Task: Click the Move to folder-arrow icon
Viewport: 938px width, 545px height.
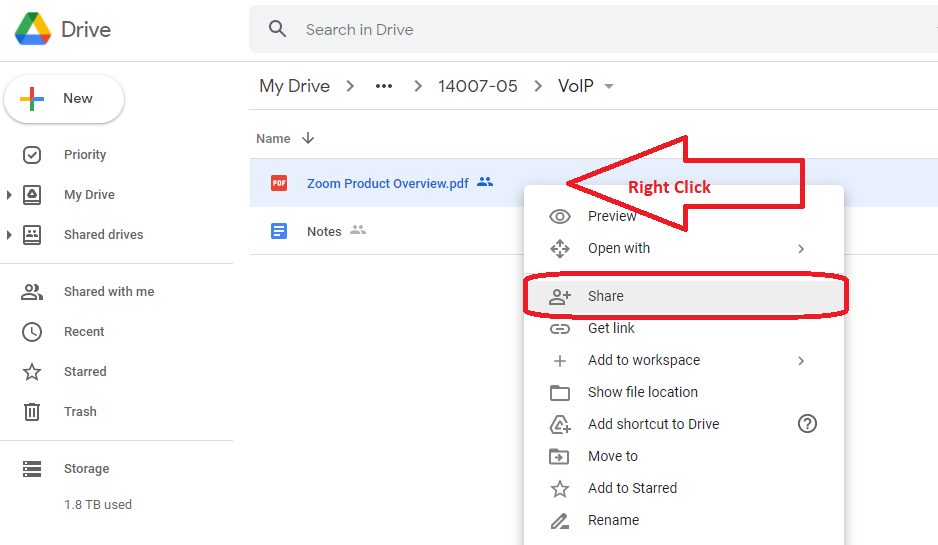Action: pos(559,456)
